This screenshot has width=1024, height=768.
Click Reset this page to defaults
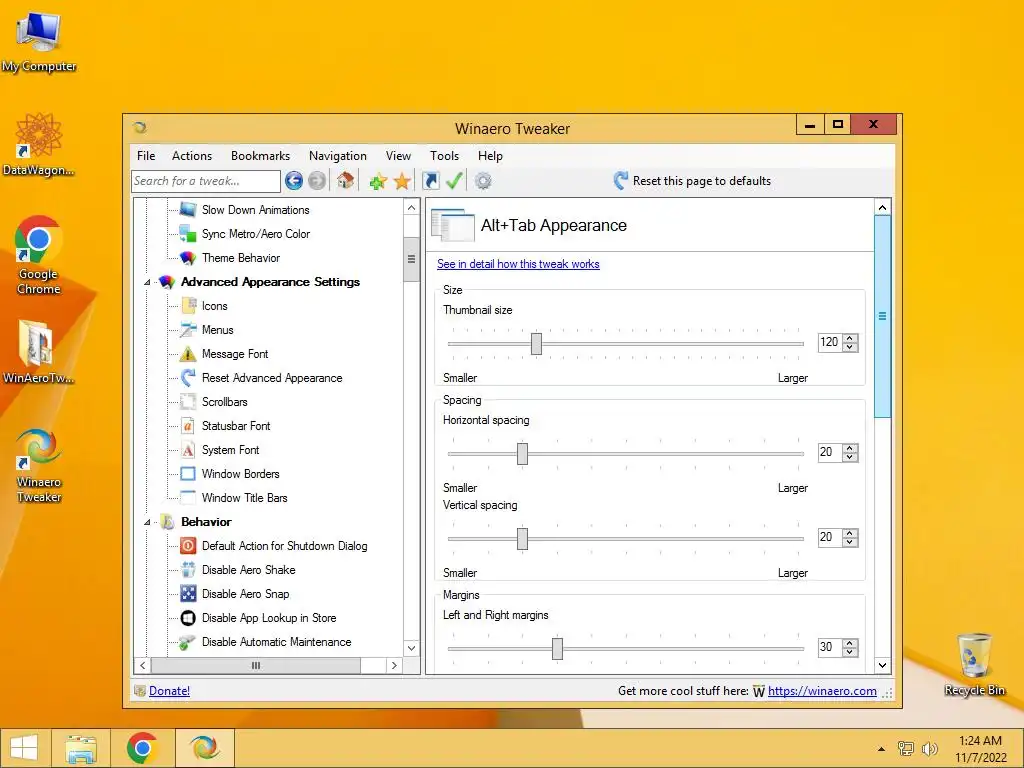click(x=692, y=181)
